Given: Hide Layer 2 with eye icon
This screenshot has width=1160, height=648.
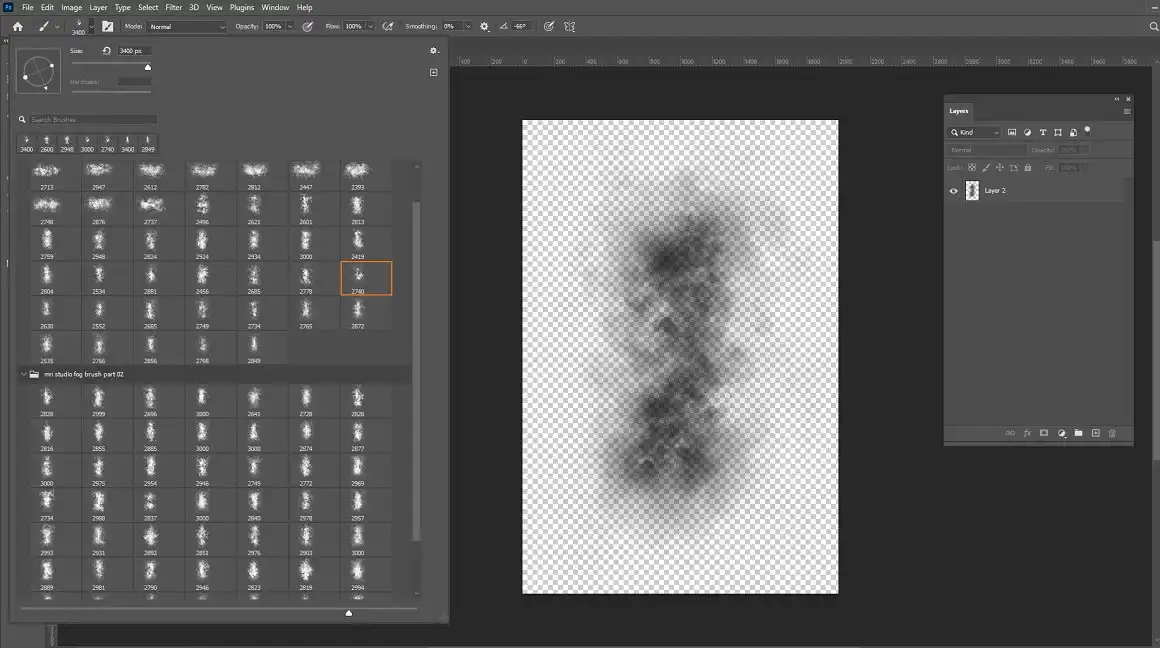Looking at the screenshot, I should [x=954, y=191].
